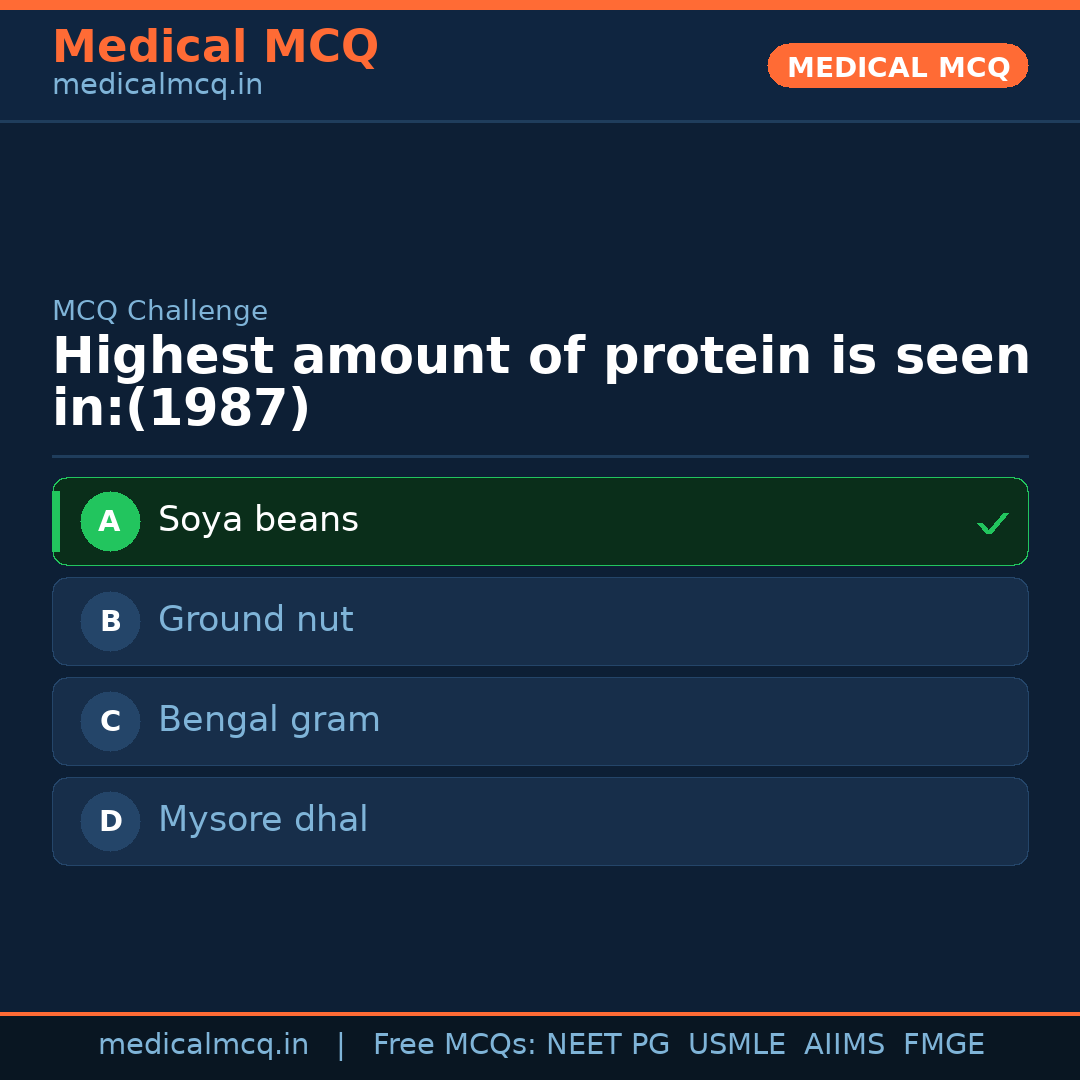This screenshot has width=1080, height=1080.
Task: Select the circular A badge icon
Action: coord(110,521)
